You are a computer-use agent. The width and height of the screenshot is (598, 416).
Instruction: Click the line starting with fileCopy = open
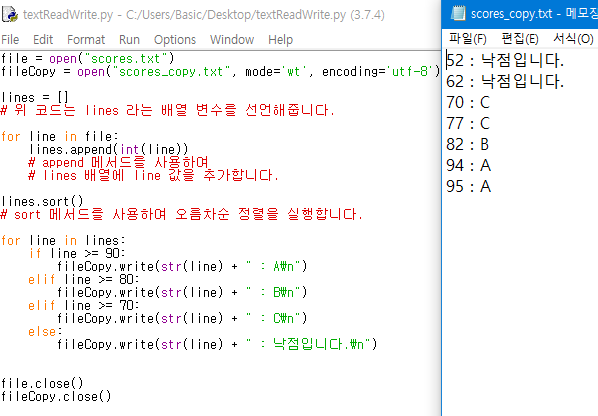(220, 72)
